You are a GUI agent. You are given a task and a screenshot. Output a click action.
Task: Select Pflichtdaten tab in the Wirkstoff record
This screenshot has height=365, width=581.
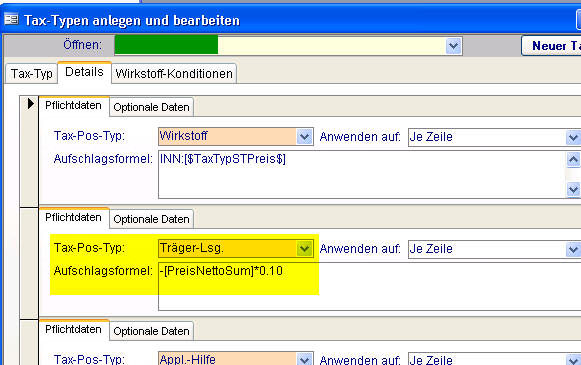(x=73, y=106)
